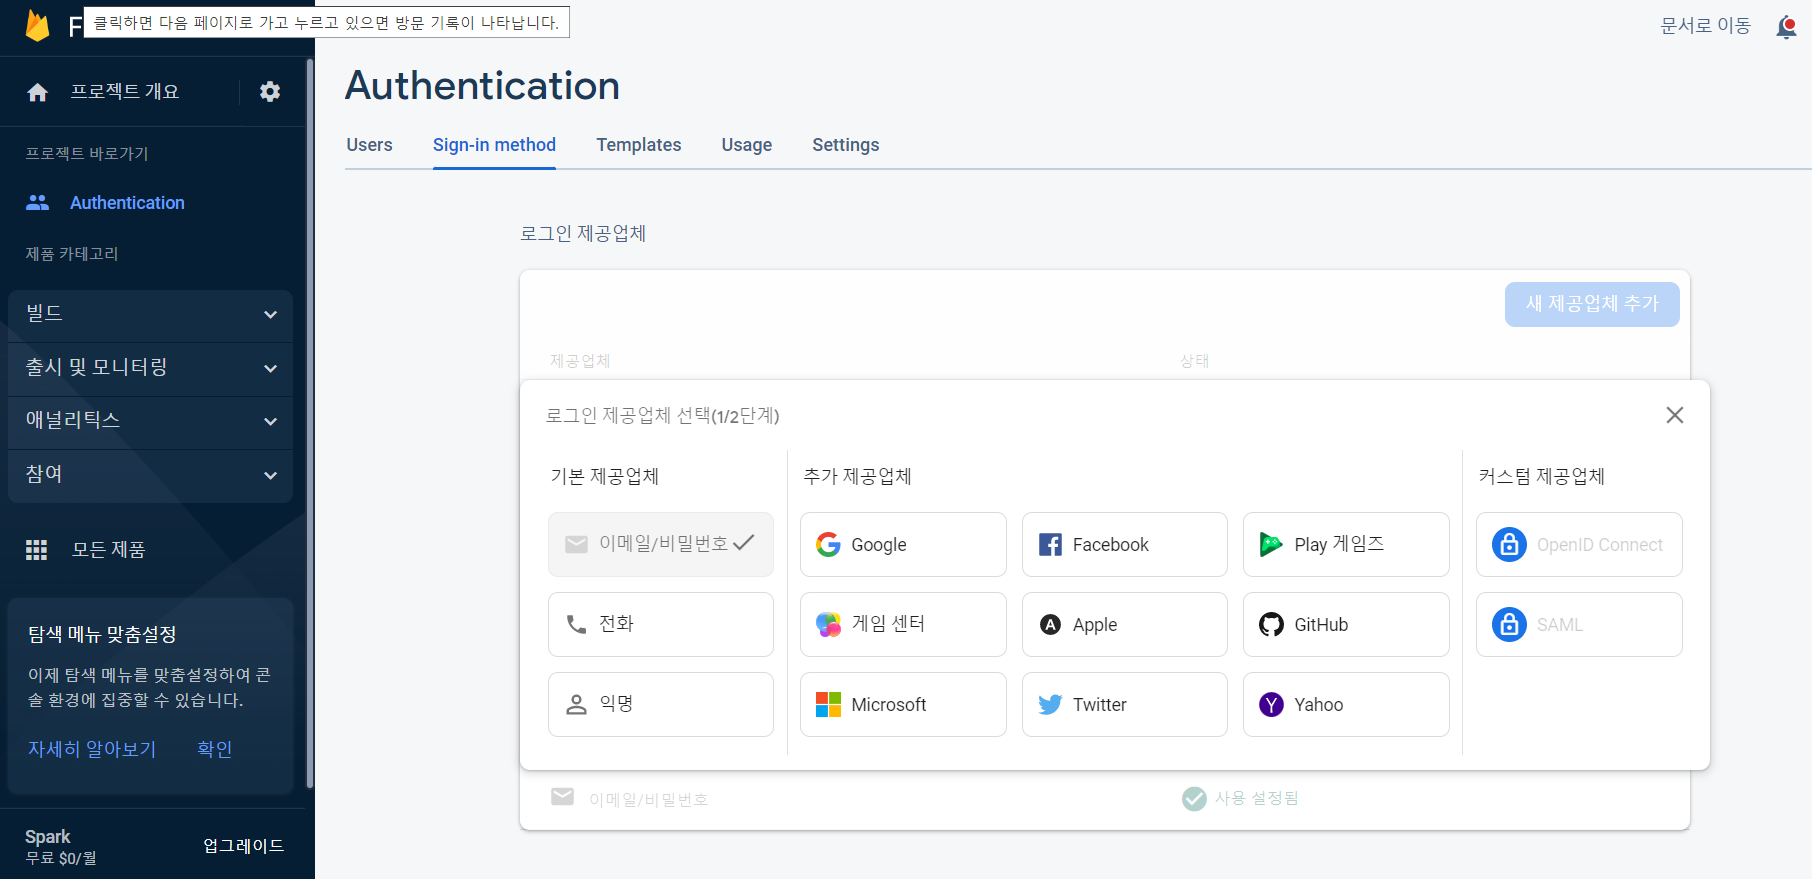Choose the 익명 provider

tap(661, 704)
